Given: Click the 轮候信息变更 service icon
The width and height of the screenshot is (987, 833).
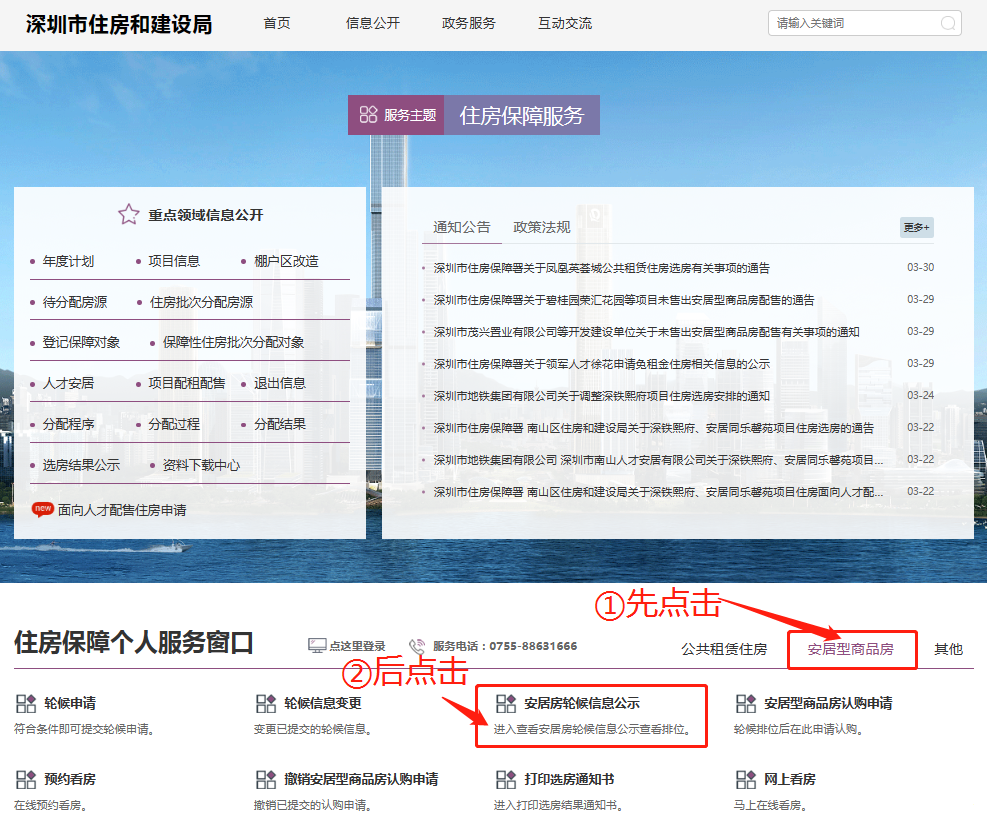Looking at the screenshot, I should pyautogui.click(x=266, y=703).
